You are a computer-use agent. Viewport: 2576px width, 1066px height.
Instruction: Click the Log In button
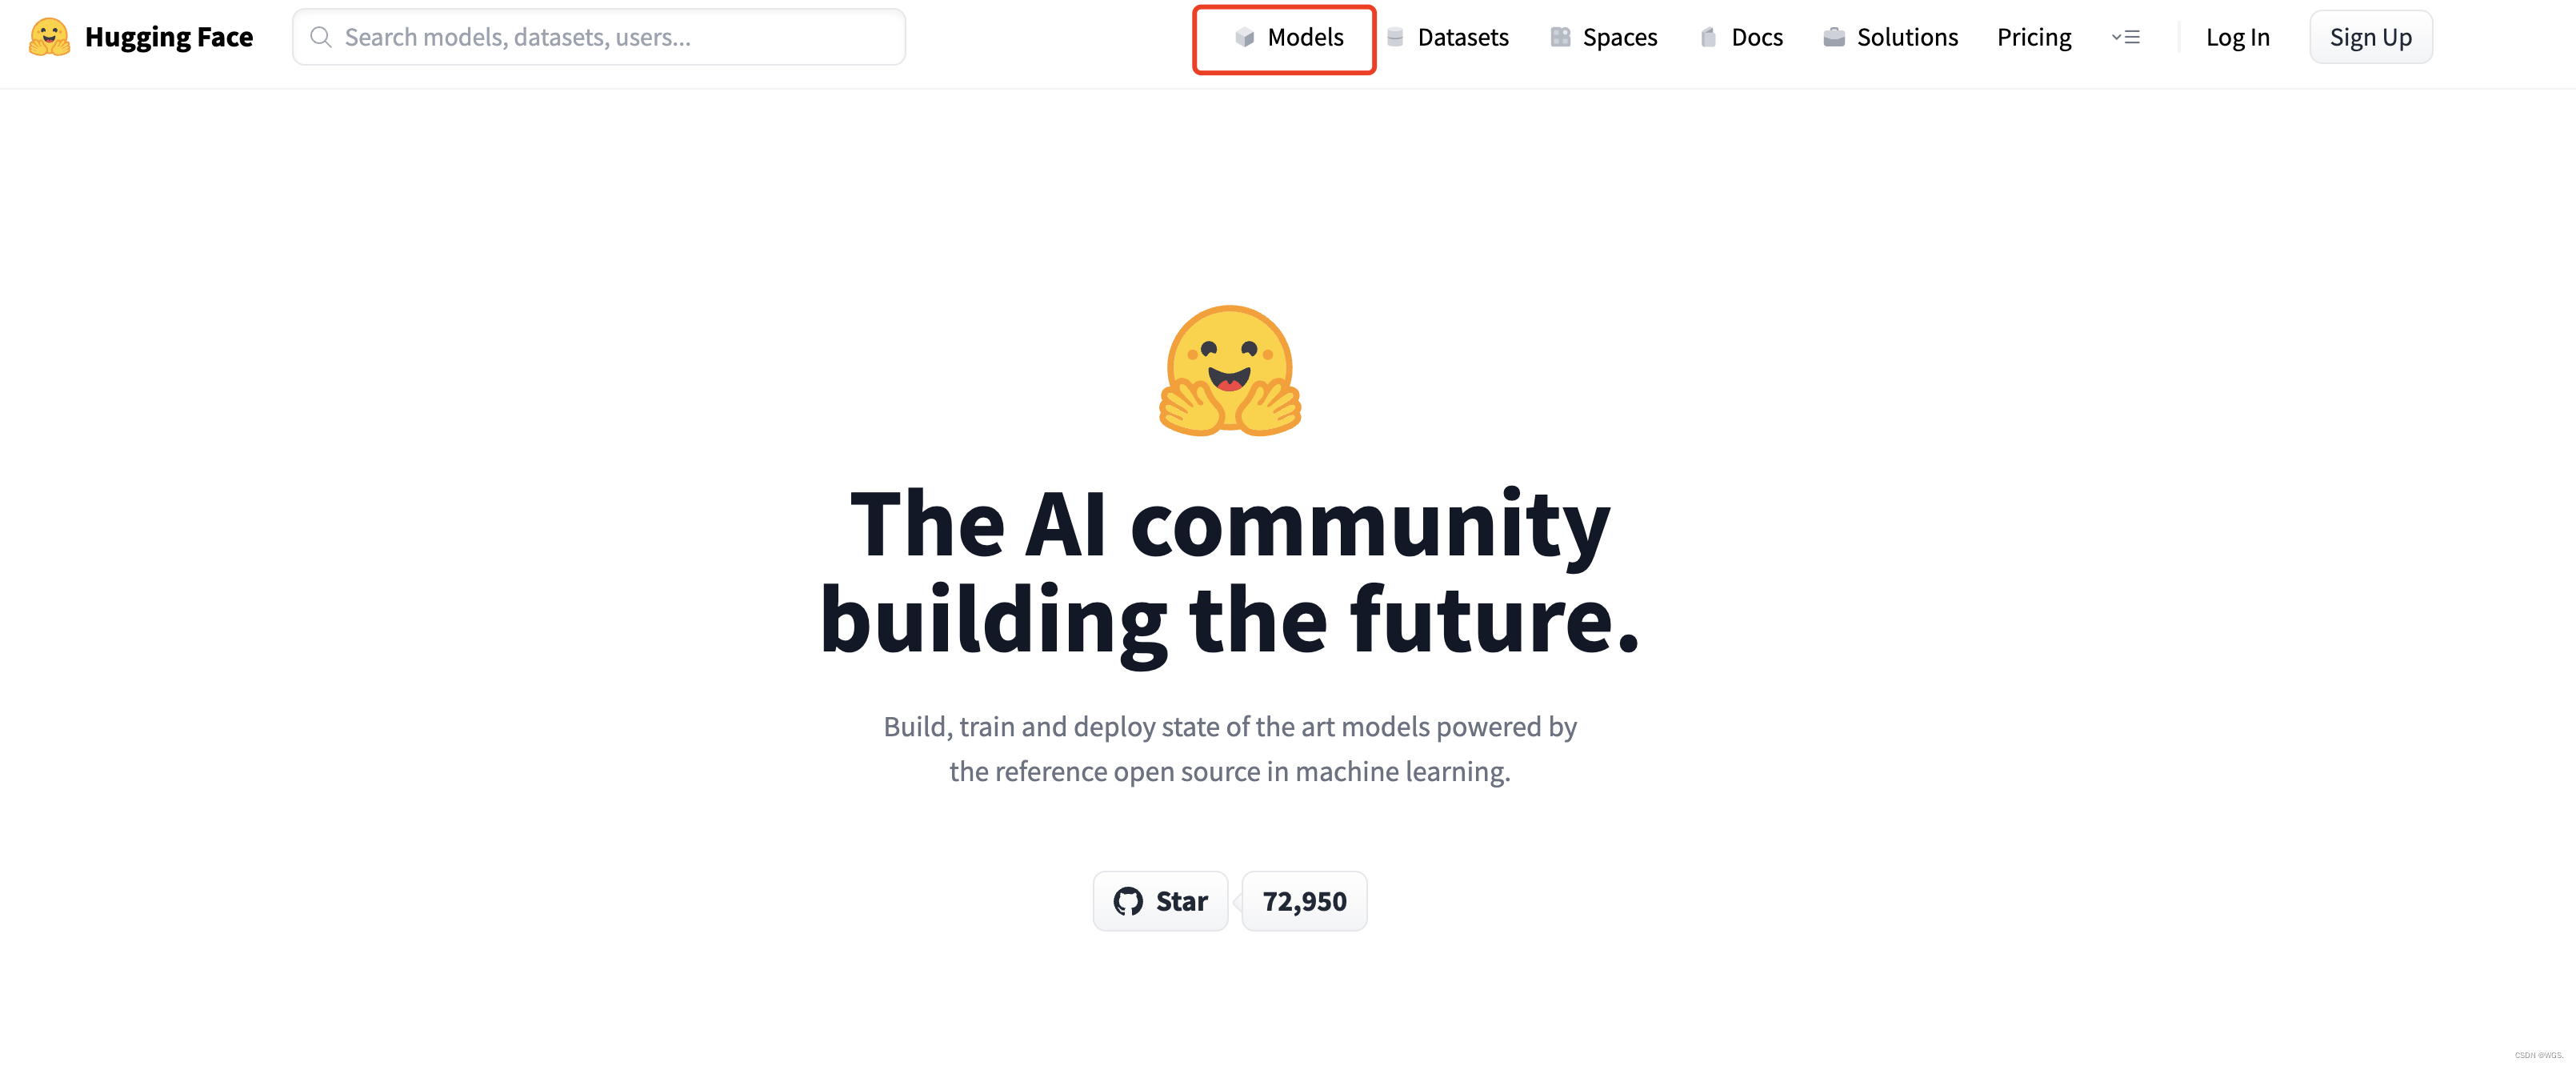click(x=2236, y=34)
